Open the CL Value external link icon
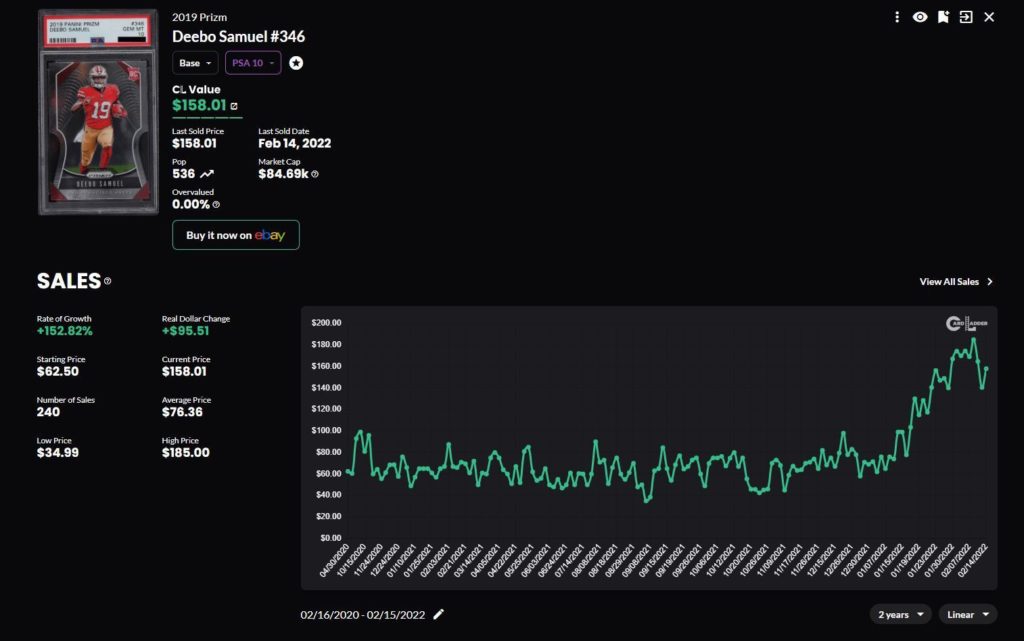The height and width of the screenshot is (641, 1024). coord(234,106)
